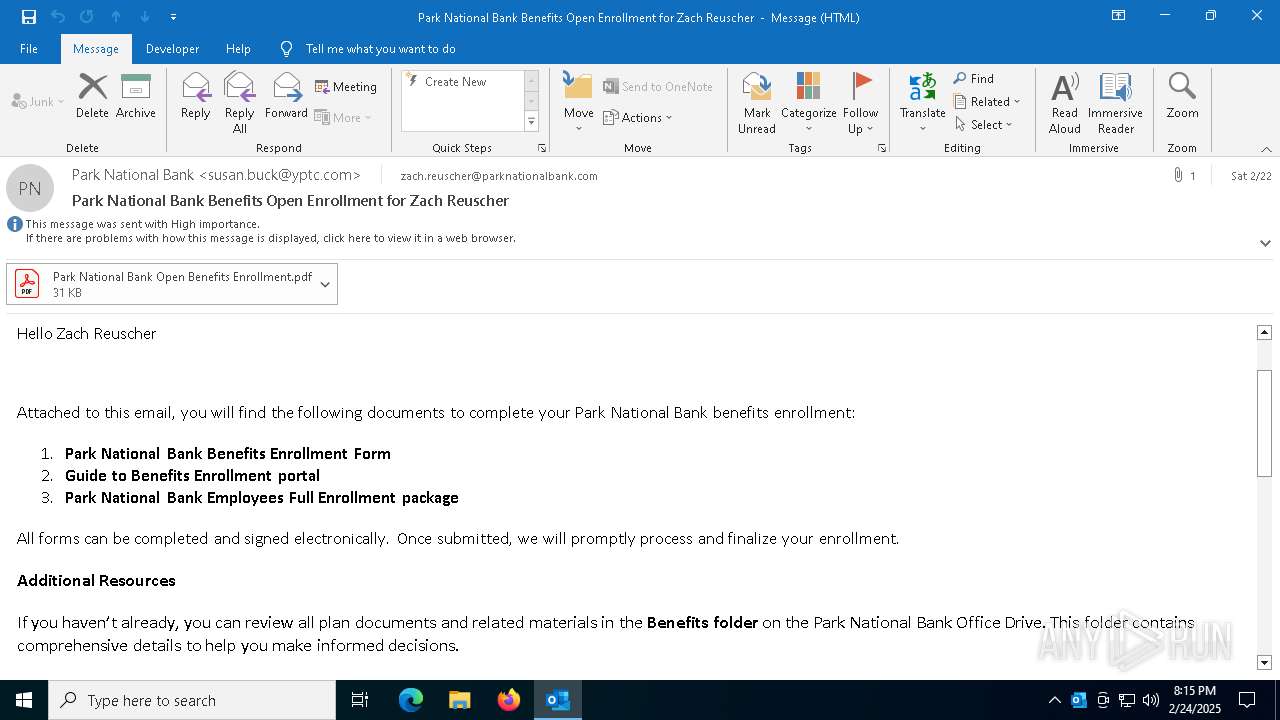Open the Categorize color menu
Screen dimensions: 1280x720
point(808,103)
